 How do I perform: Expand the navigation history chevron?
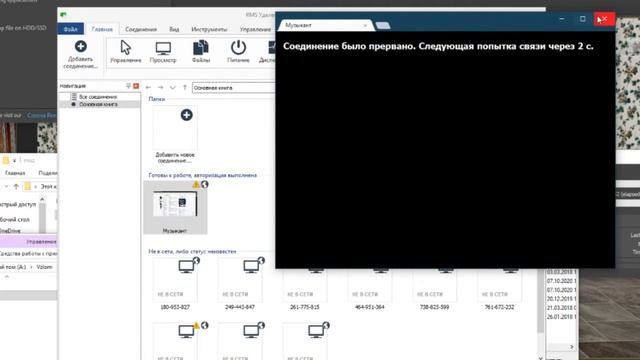pos(173,88)
